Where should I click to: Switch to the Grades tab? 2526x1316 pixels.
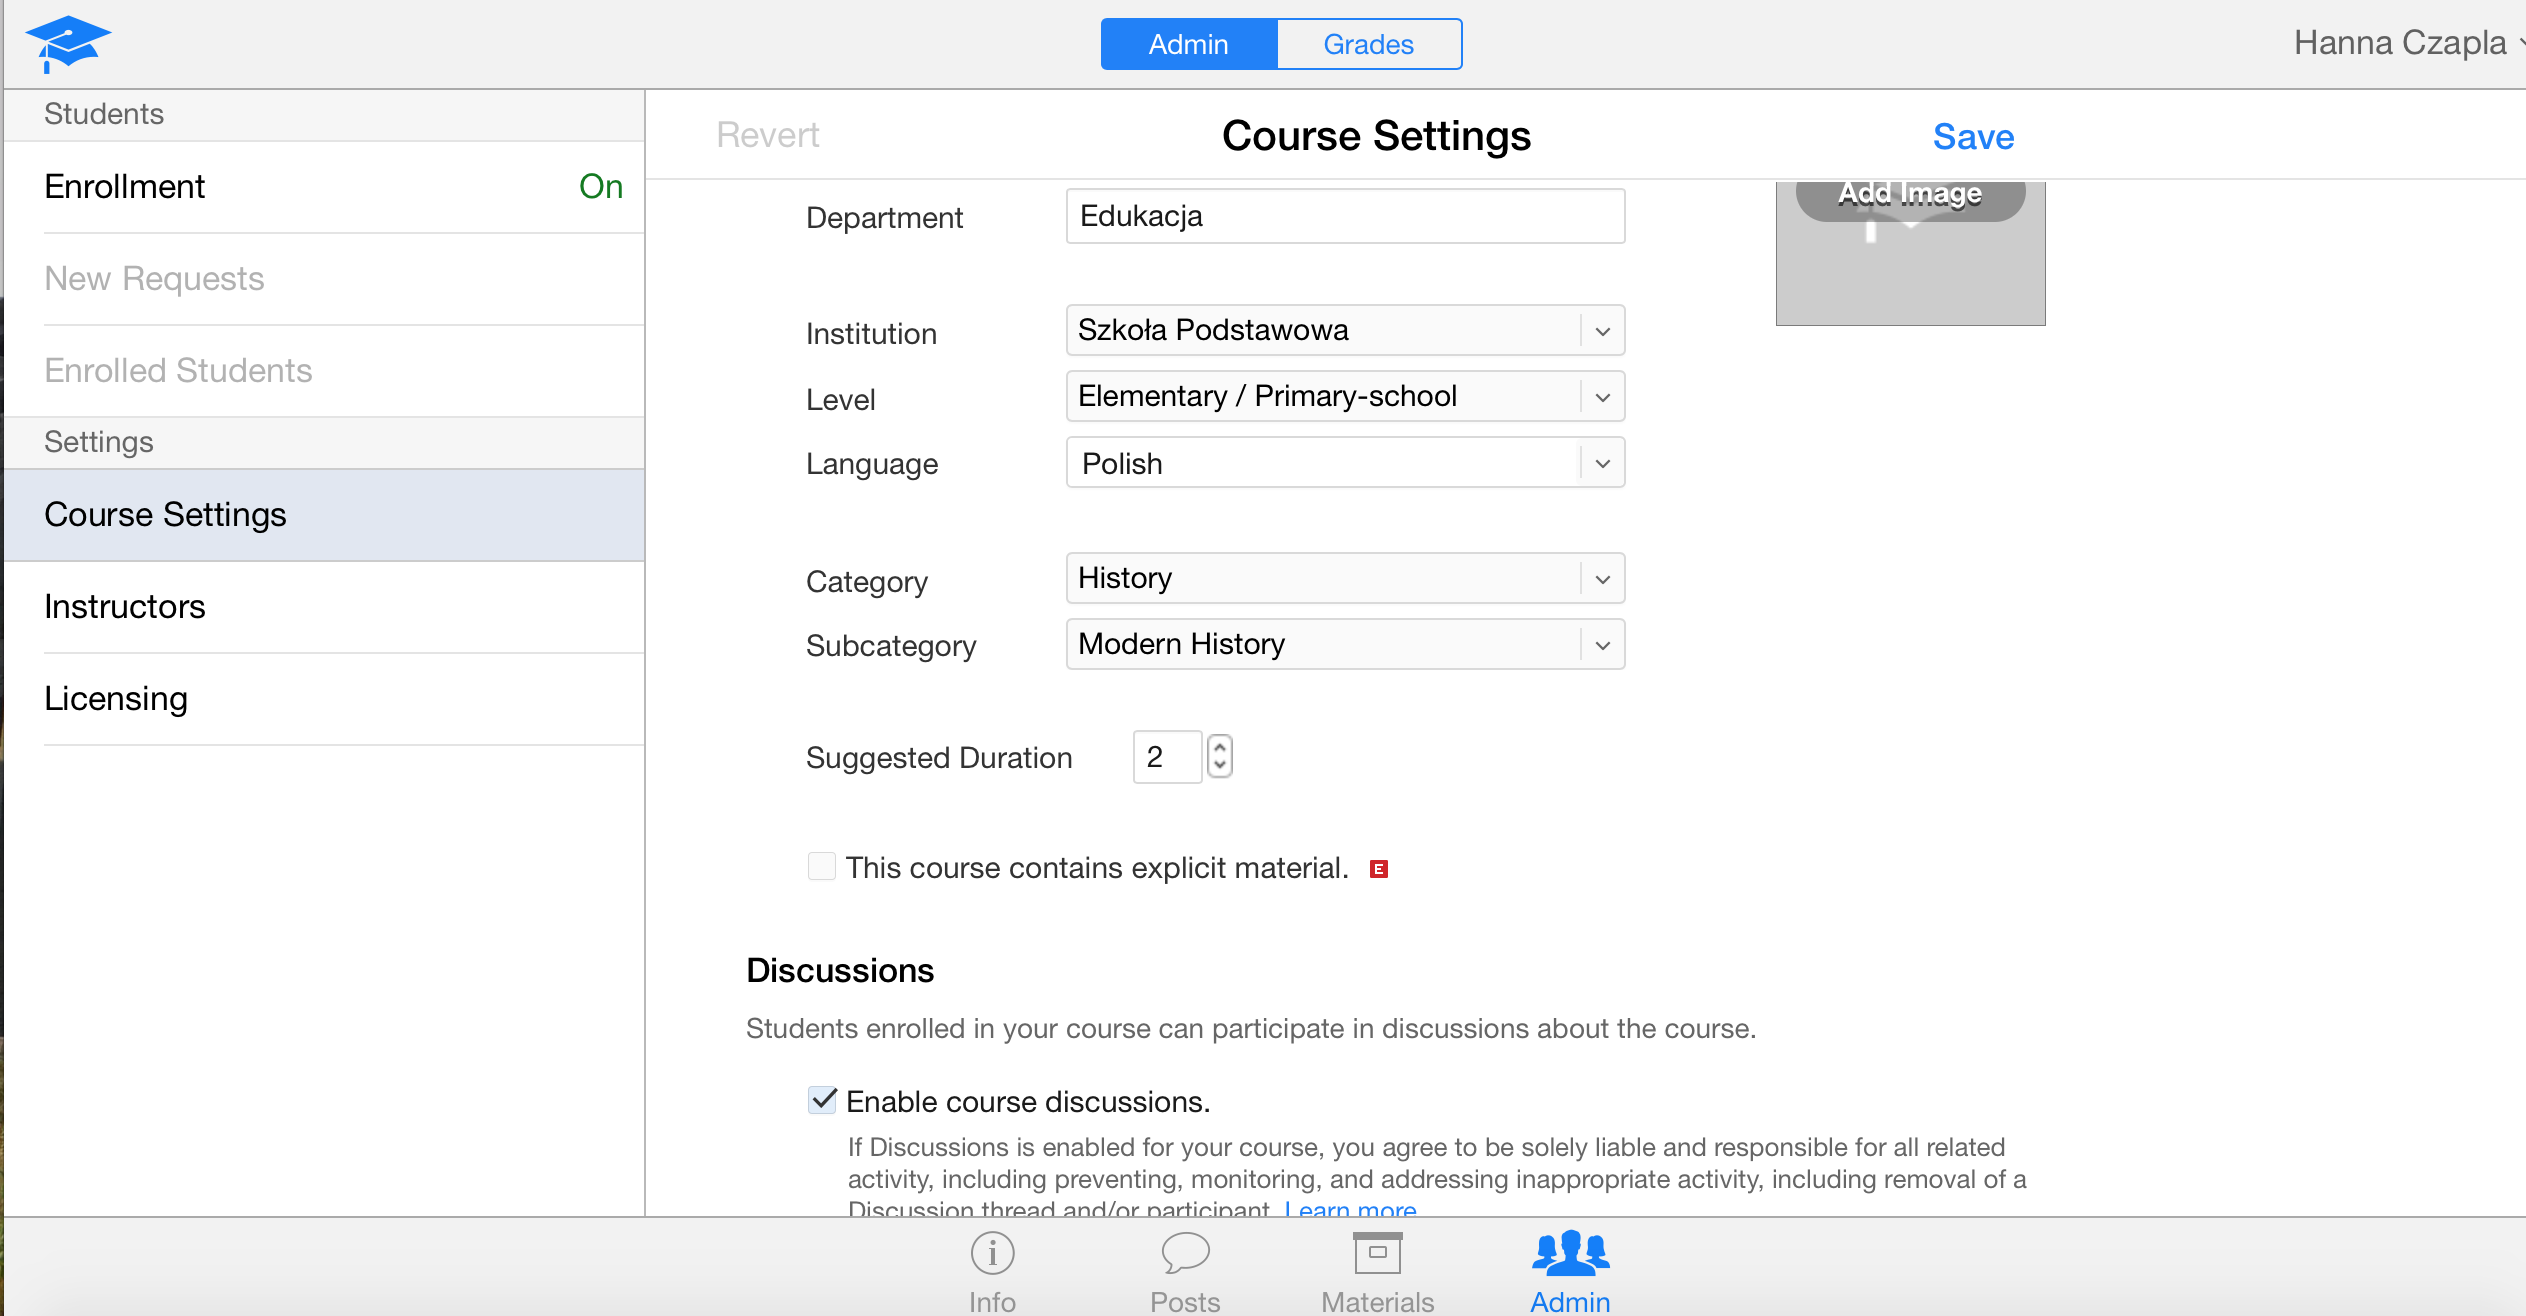tap(1368, 44)
